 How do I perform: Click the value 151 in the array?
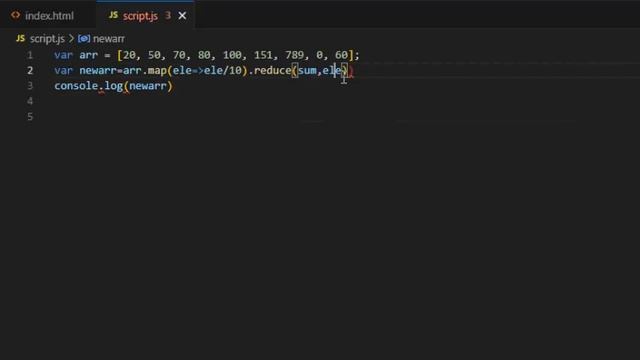coord(263,55)
